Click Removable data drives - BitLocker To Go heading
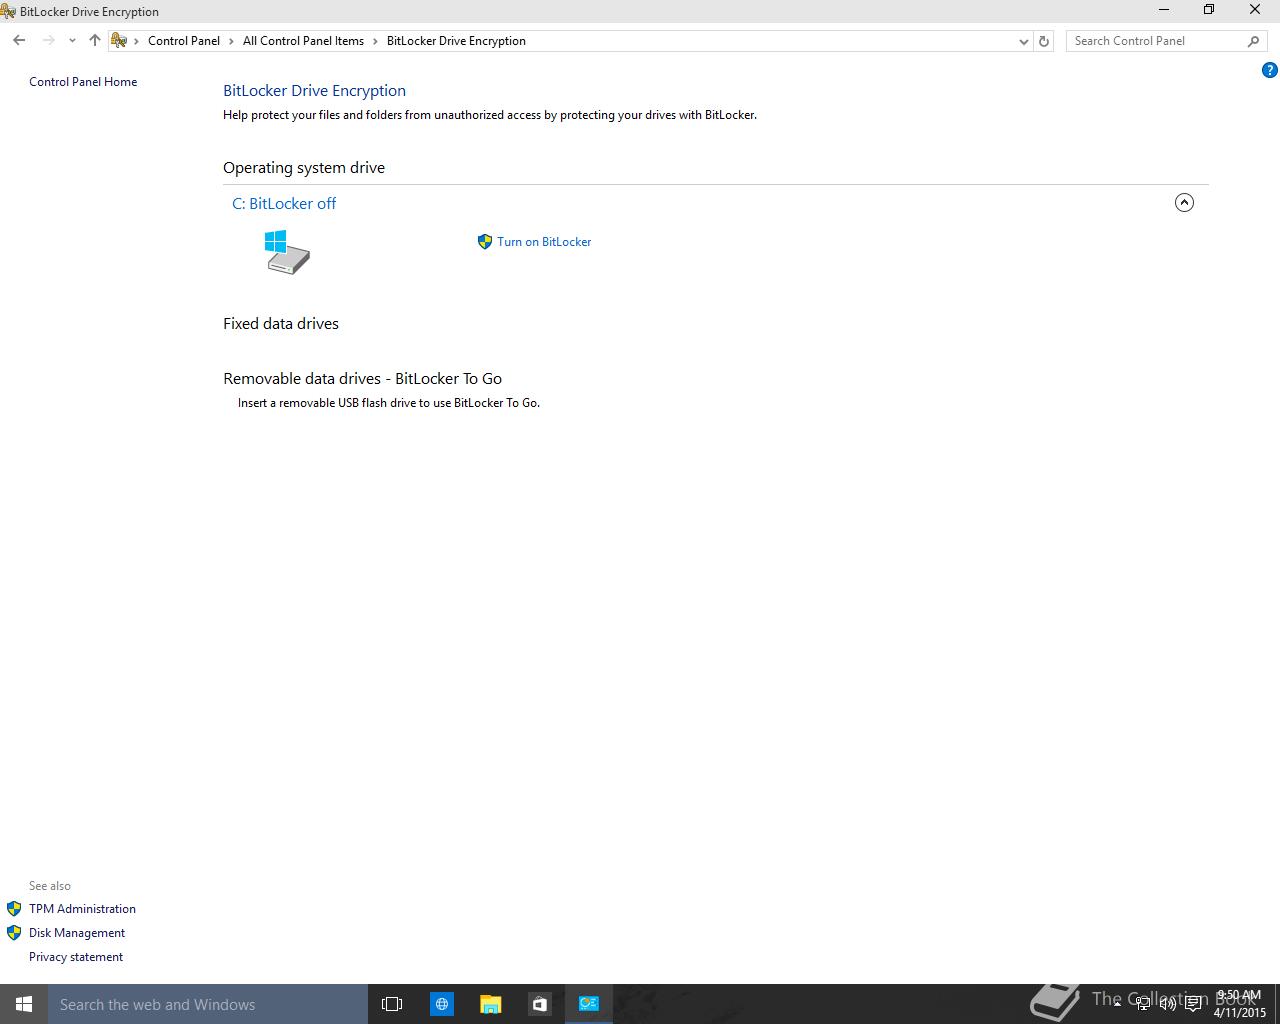This screenshot has height=1024, width=1280. [363, 379]
